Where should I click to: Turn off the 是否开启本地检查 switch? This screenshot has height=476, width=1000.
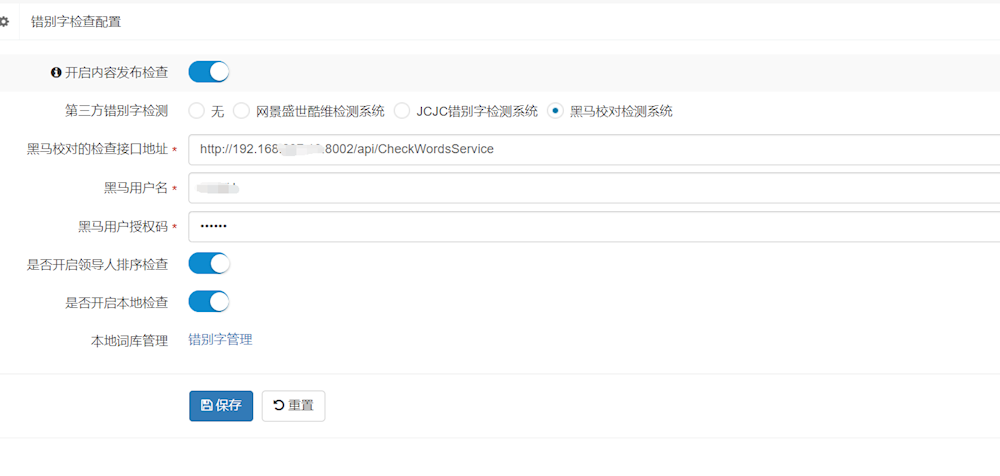(209, 302)
